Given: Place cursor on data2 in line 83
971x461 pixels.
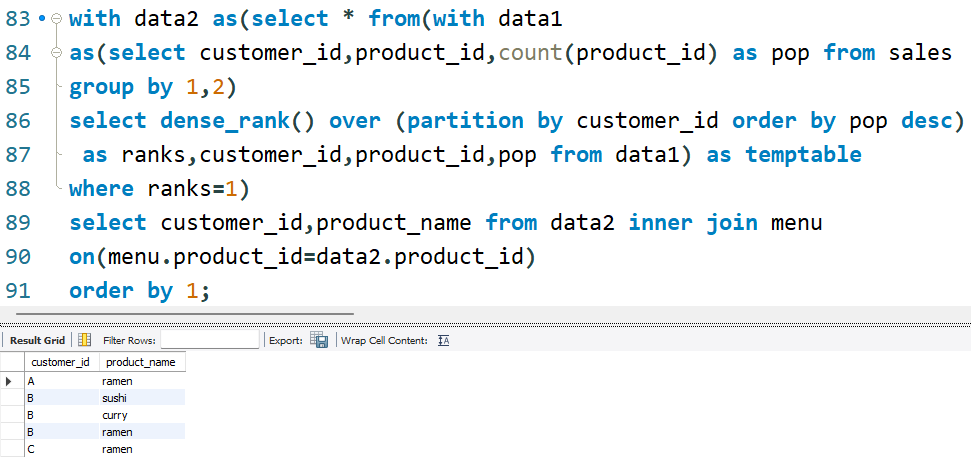Looking at the screenshot, I should pyautogui.click(x=167, y=19).
